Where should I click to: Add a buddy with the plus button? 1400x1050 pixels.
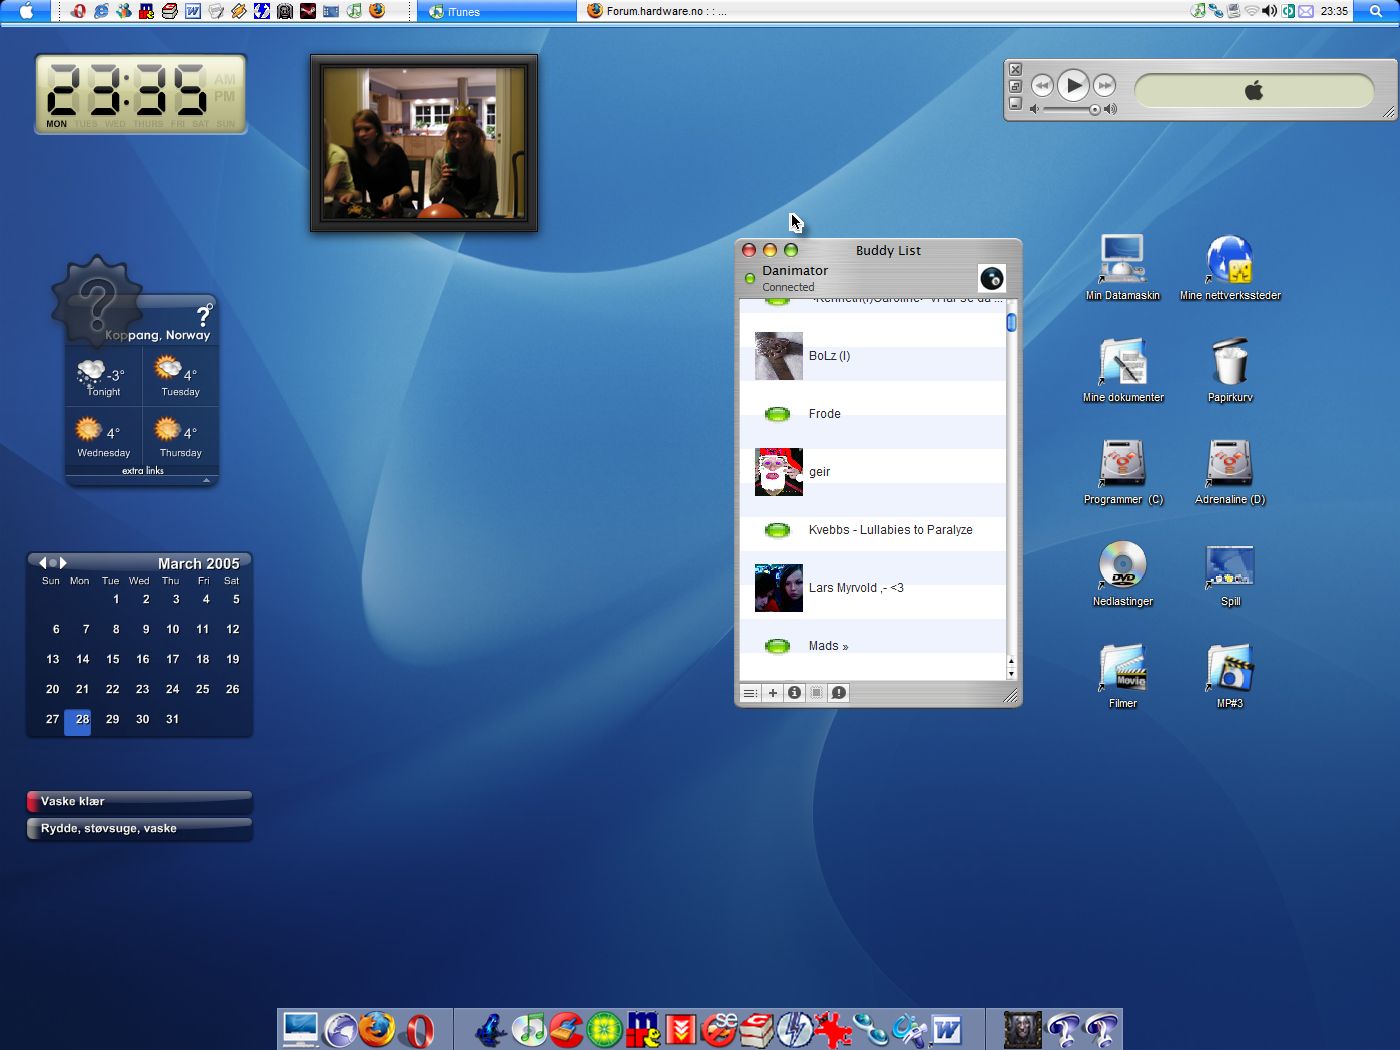coord(772,693)
